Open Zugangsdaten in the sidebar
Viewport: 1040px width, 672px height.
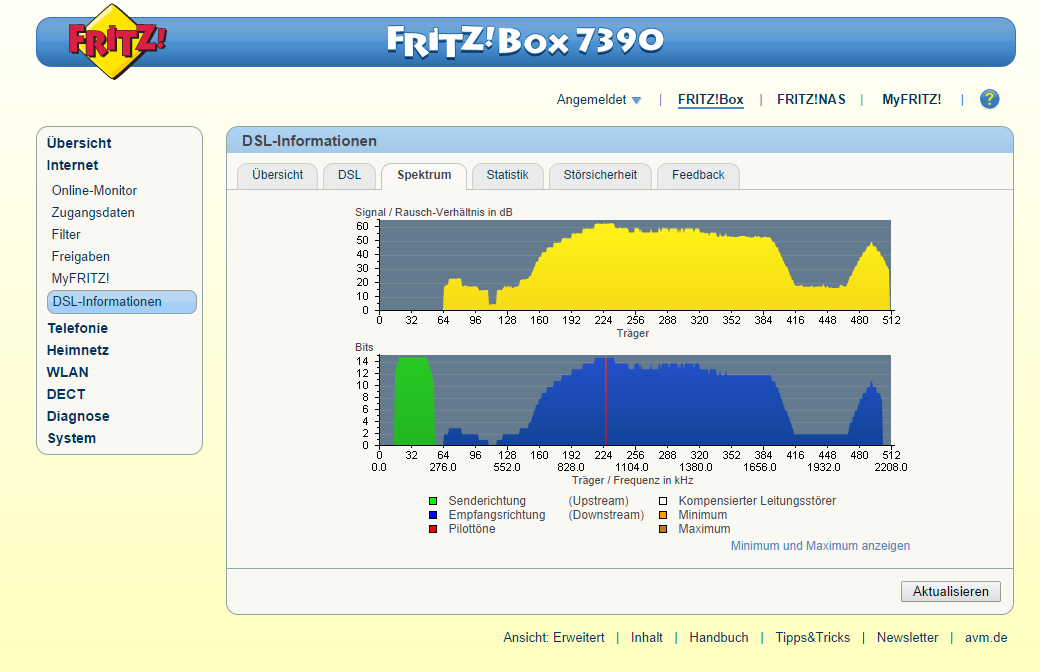[93, 212]
